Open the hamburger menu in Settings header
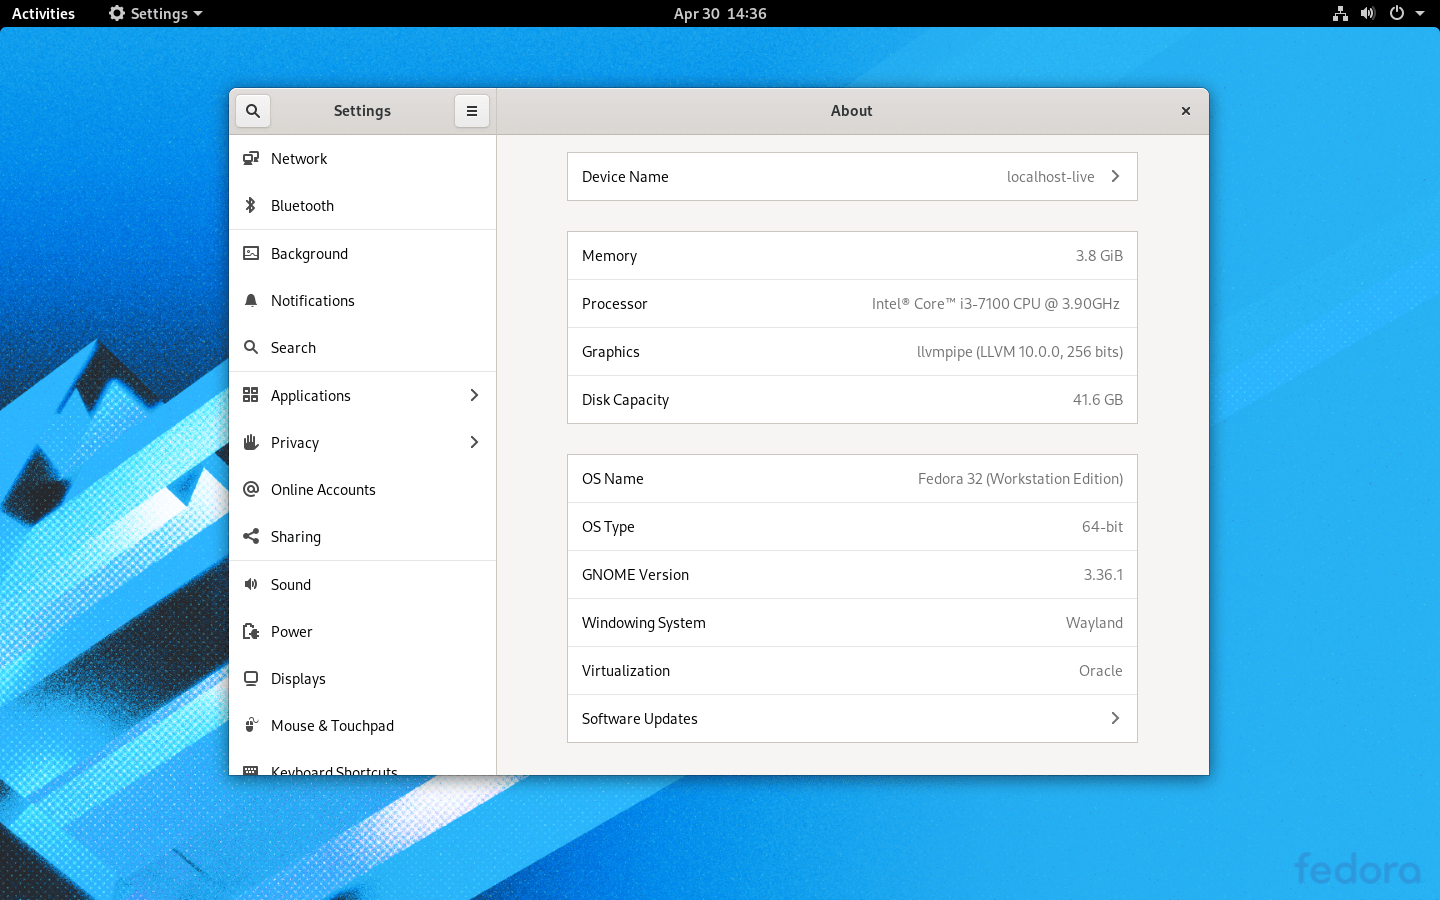The height and width of the screenshot is (900, 1440). point(472,111)
